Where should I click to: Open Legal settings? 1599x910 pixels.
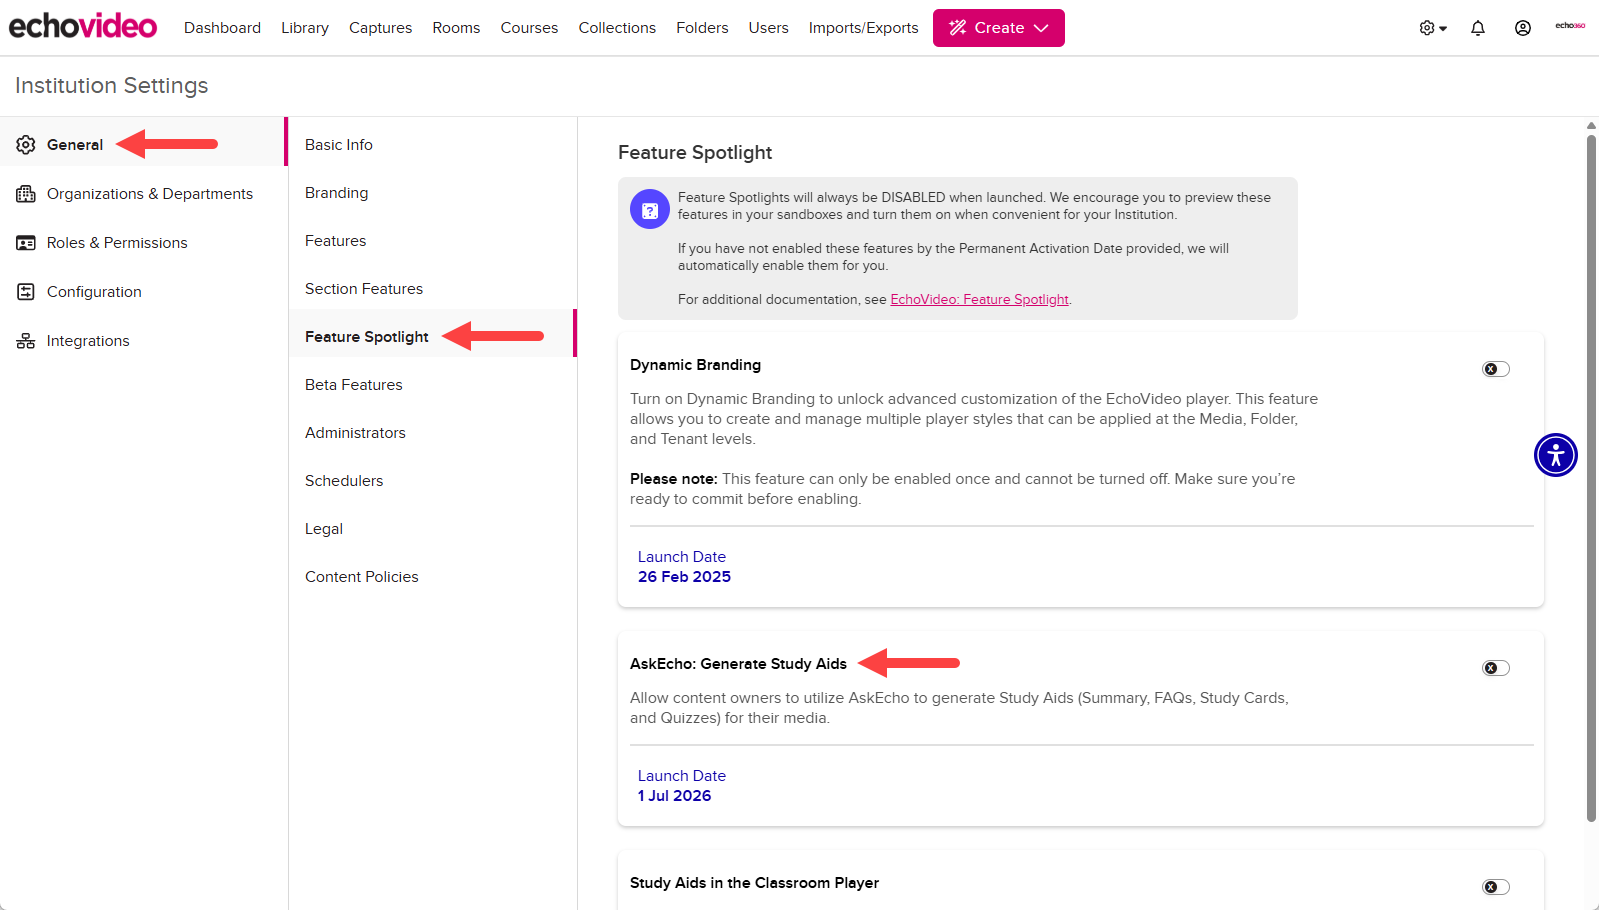(432, 529)
